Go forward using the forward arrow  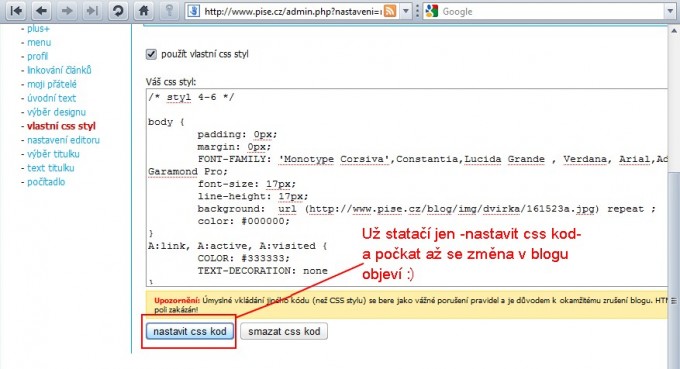[x=66, y=11]
